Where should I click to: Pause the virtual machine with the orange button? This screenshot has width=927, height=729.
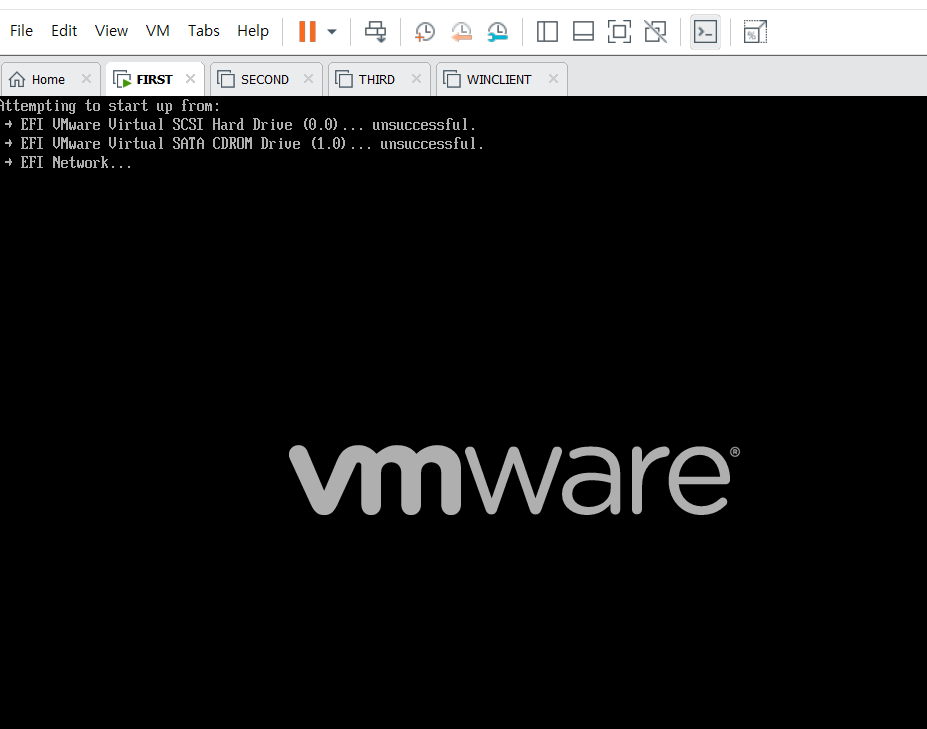pos(307,31)
